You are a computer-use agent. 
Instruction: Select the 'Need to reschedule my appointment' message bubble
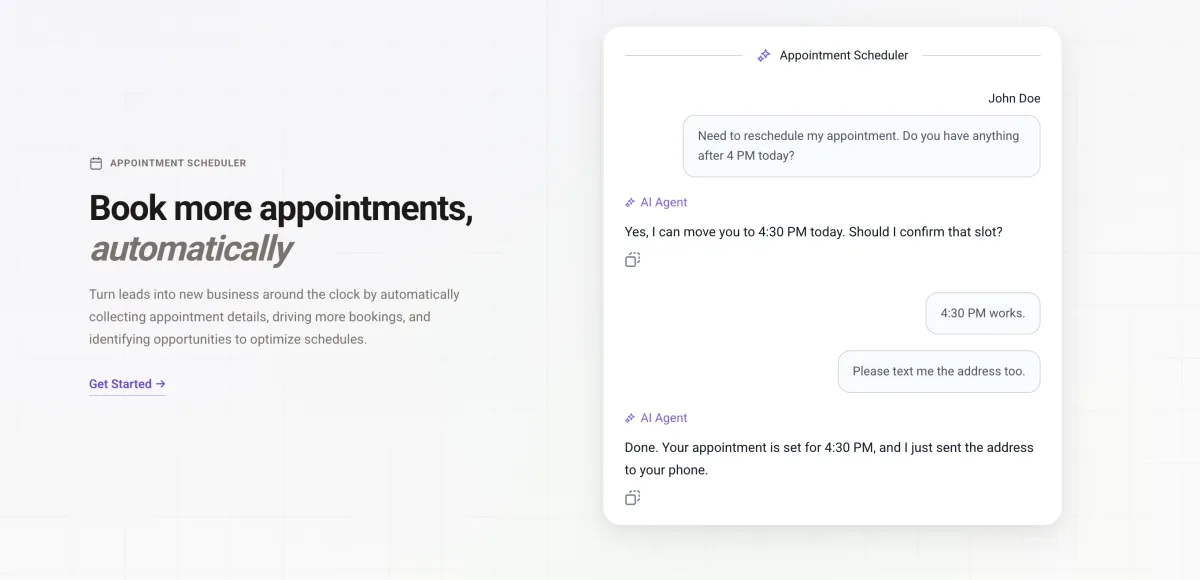pyautogui.click(x=861, y=146)
